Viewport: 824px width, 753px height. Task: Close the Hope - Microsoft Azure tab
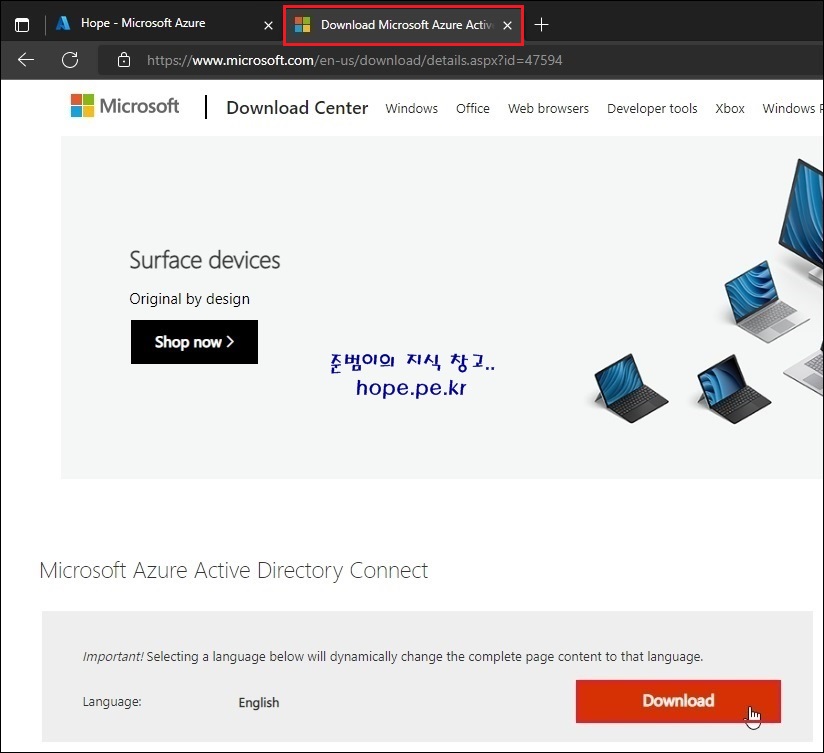[268, 25]
